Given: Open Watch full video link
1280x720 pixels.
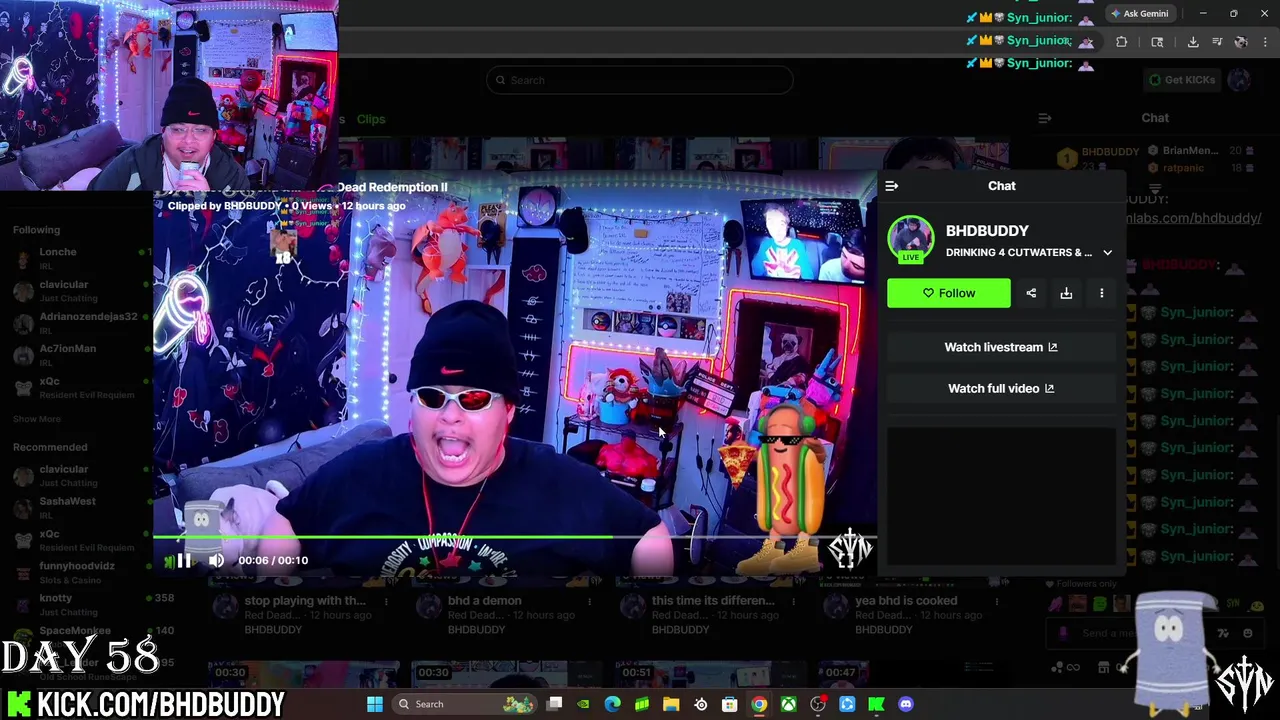Looking at the screenshot, I should [x=1001, y=388].
